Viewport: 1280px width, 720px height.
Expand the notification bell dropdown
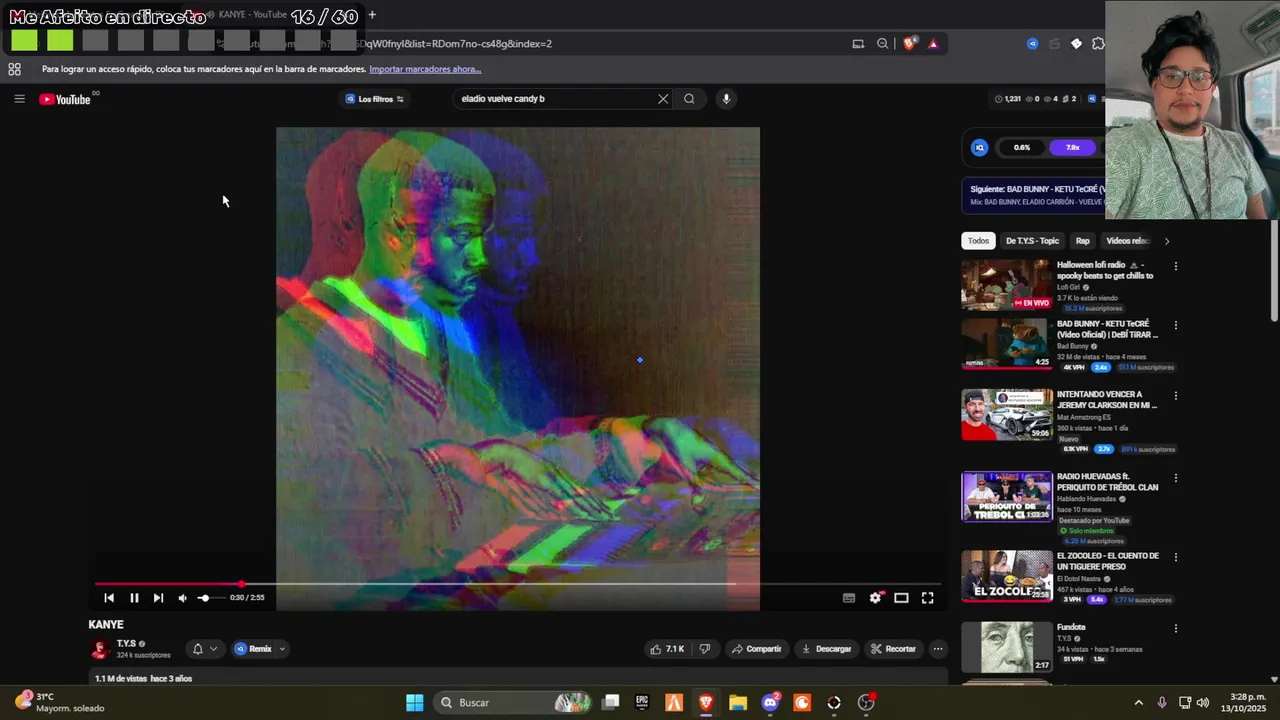(x=204, y=649)
